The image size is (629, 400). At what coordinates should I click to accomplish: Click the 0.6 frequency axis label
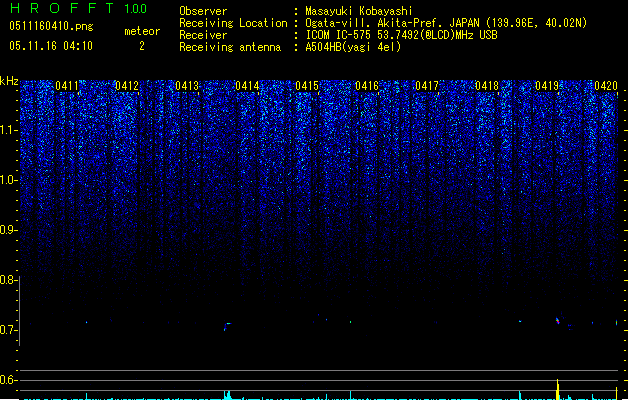pos(8,380)
